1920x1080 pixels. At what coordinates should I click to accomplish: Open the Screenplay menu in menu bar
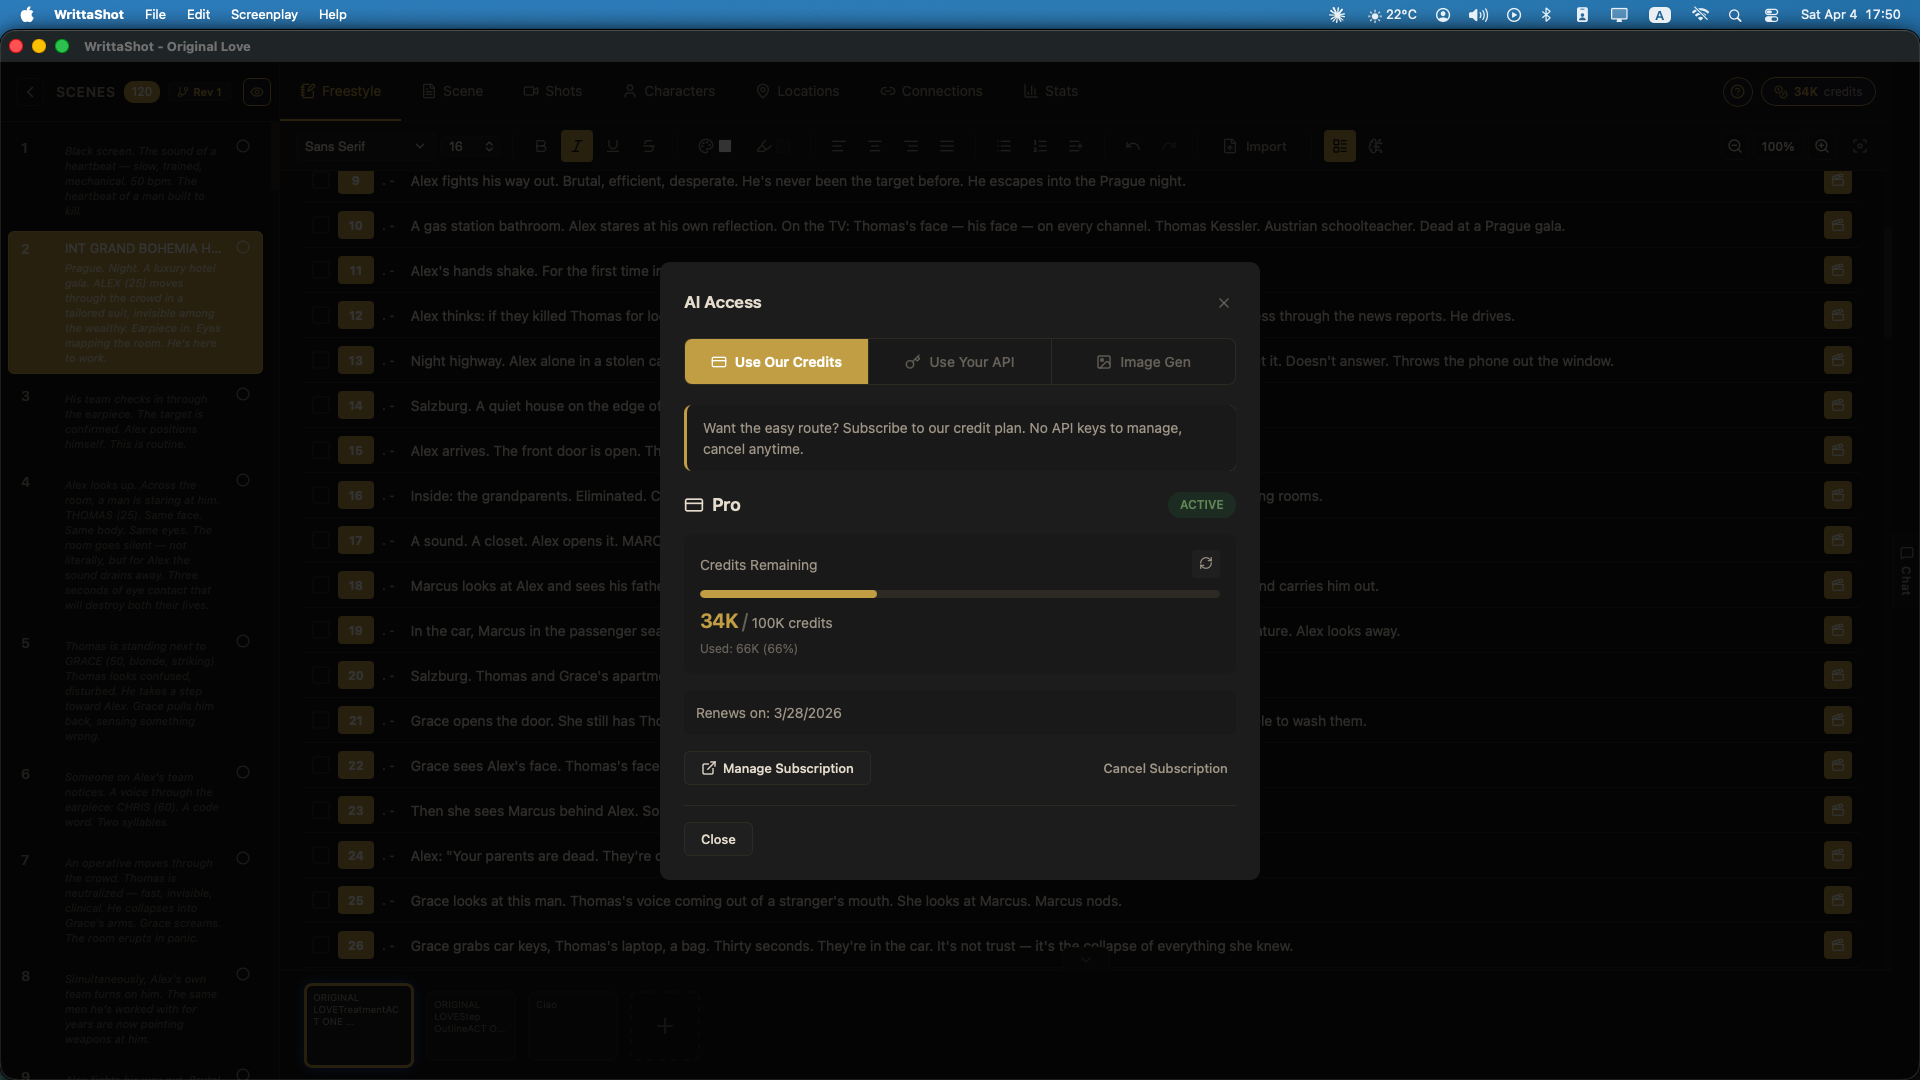tap(264, 14)
